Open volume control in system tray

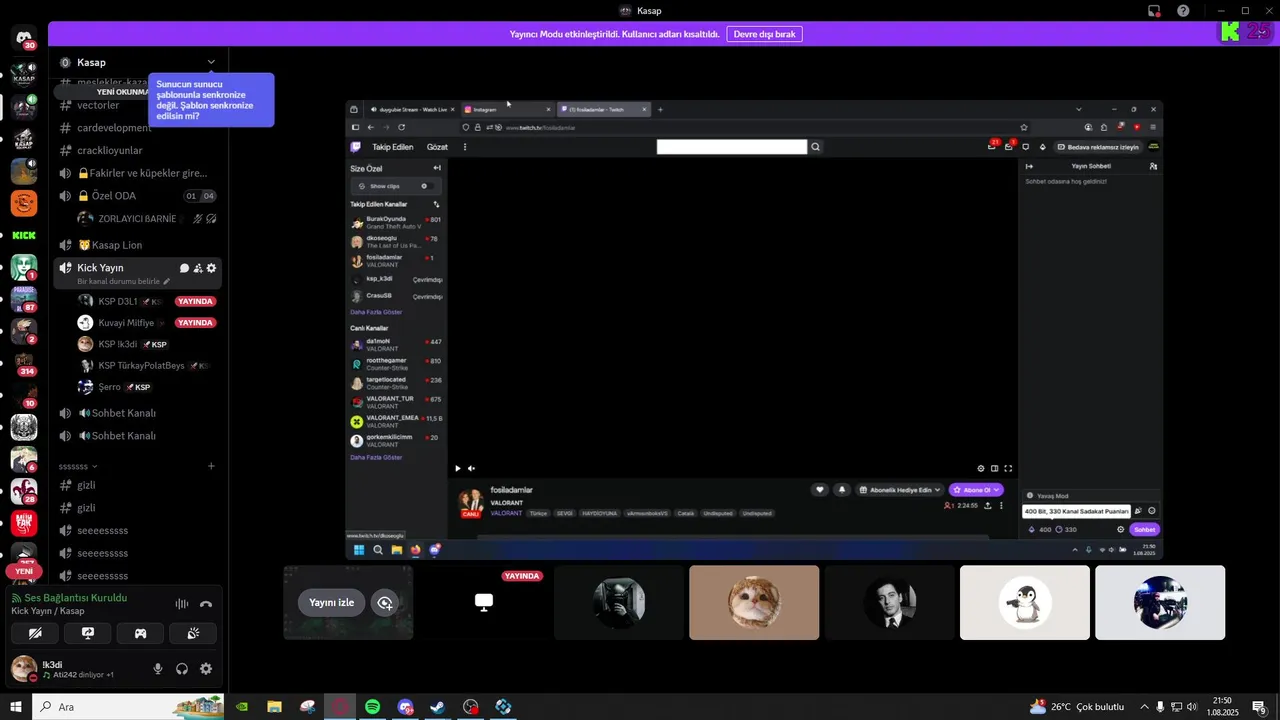(x=1192, y=707)
